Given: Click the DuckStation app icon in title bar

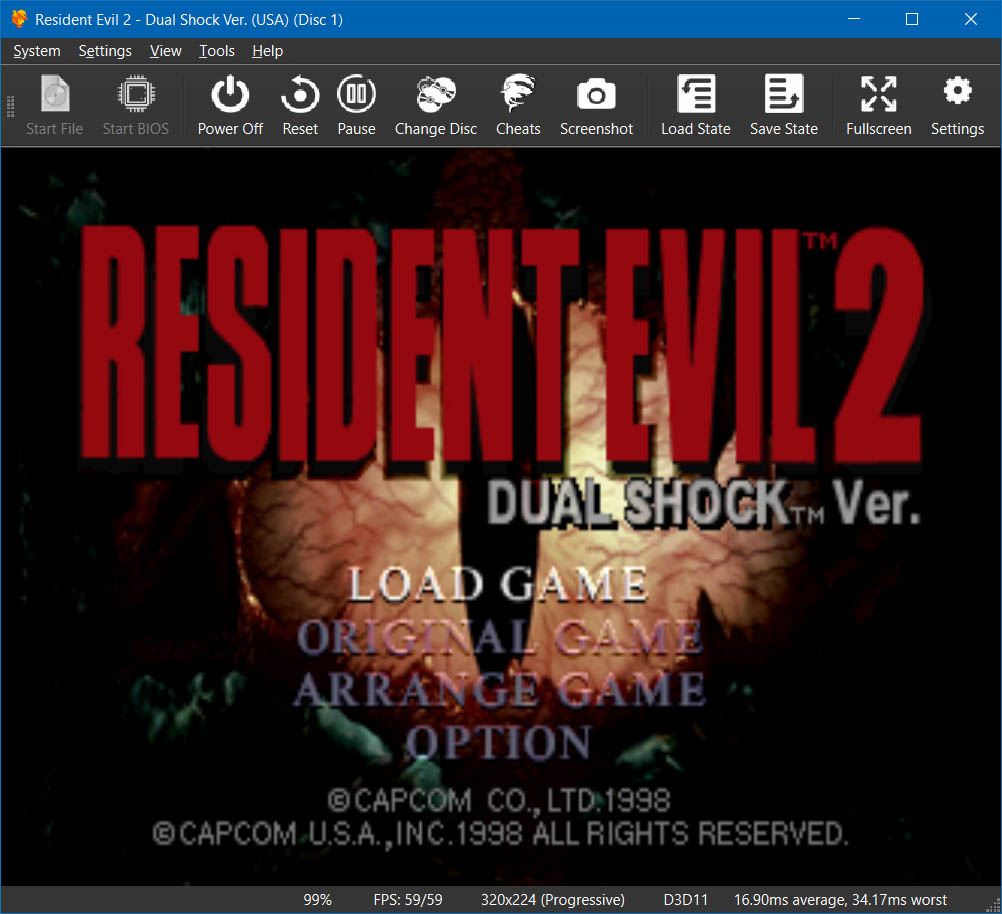Looking at the screenshot, I should click(19, 19).
